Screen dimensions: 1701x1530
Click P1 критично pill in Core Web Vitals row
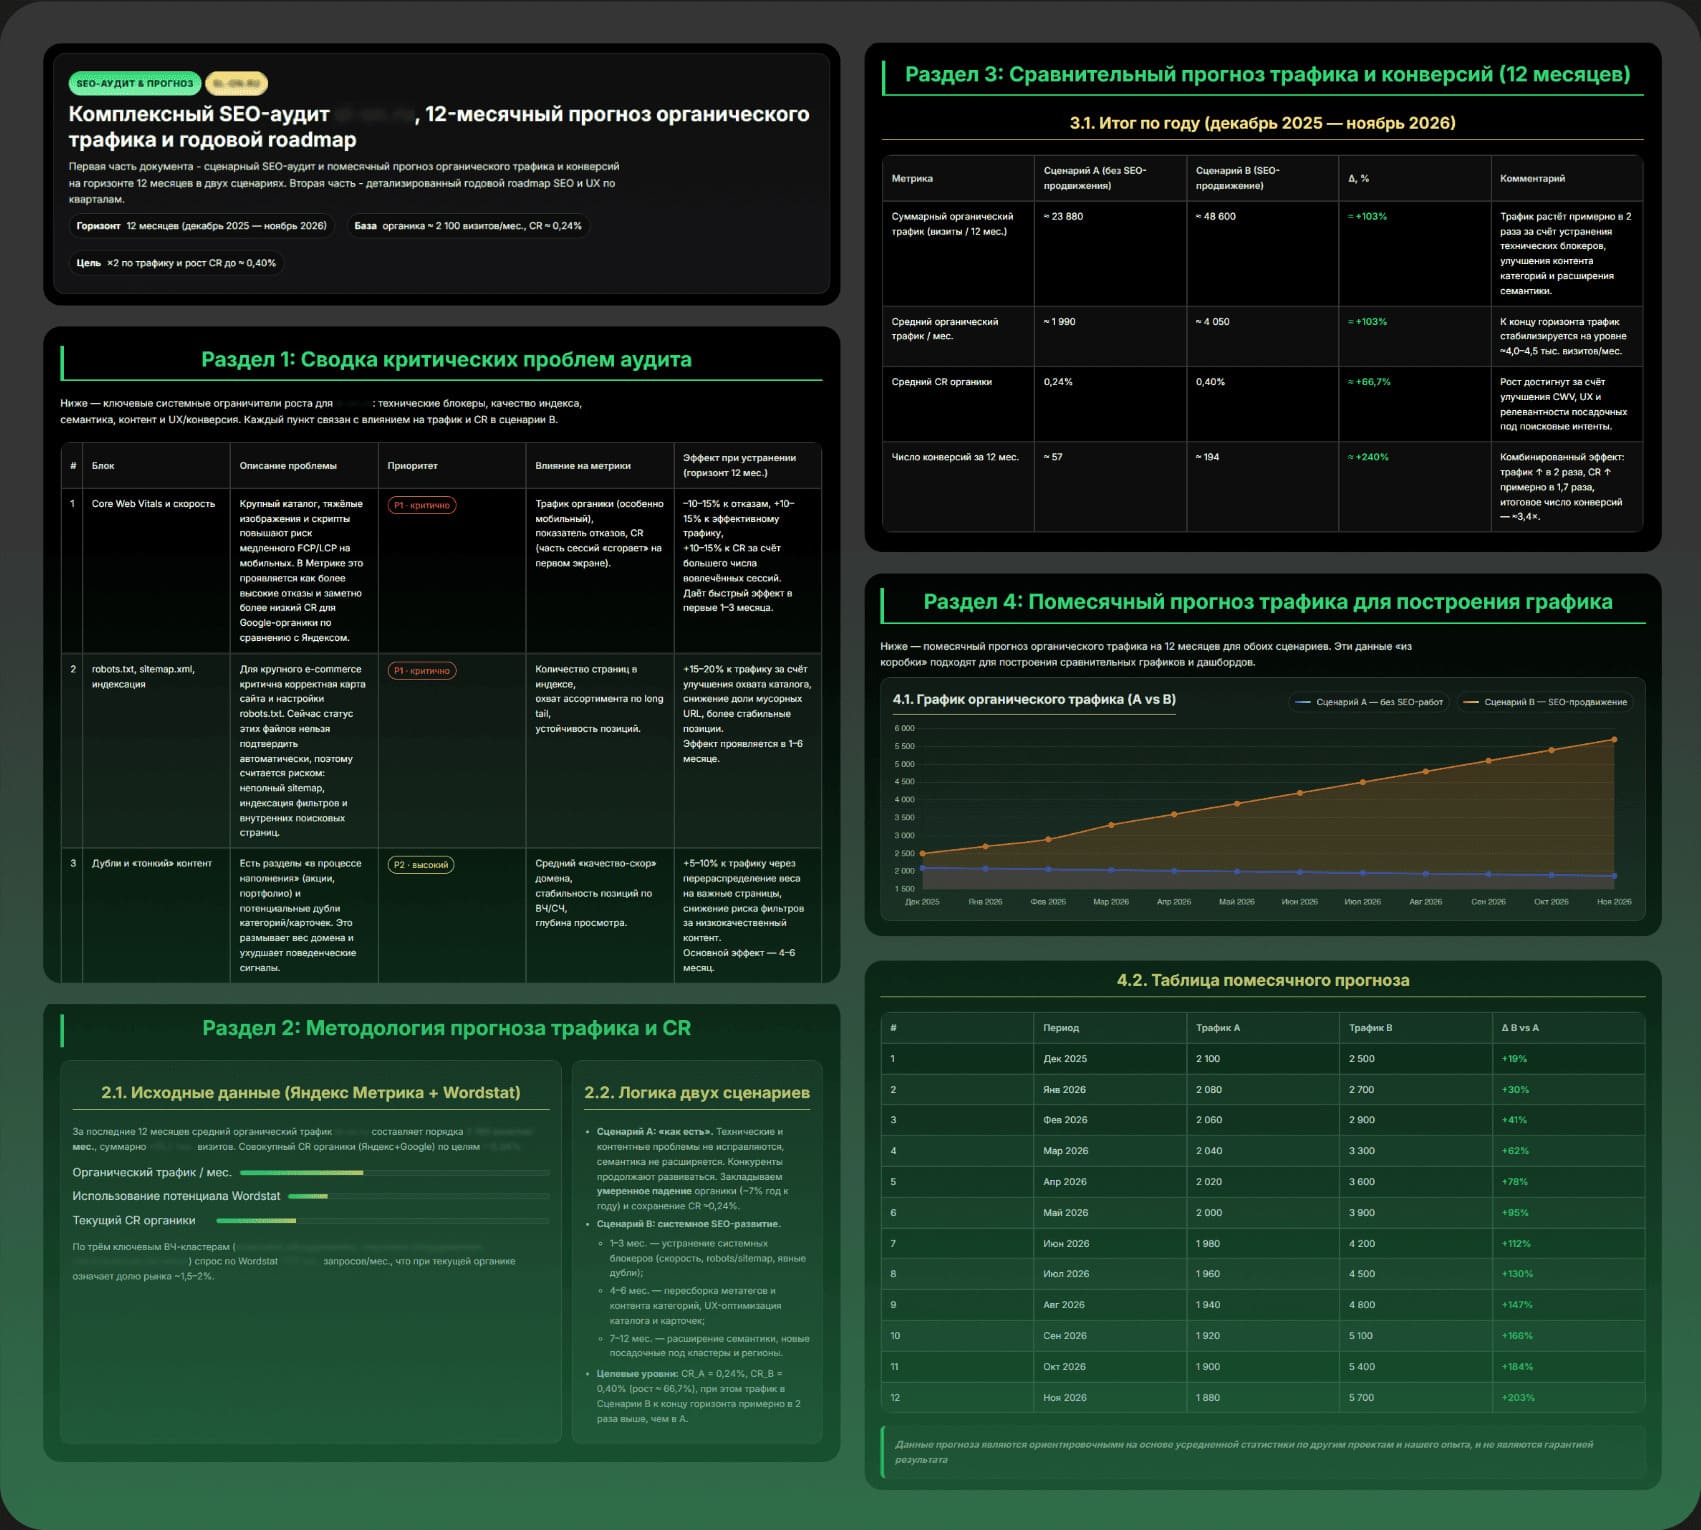pos(422,505)
